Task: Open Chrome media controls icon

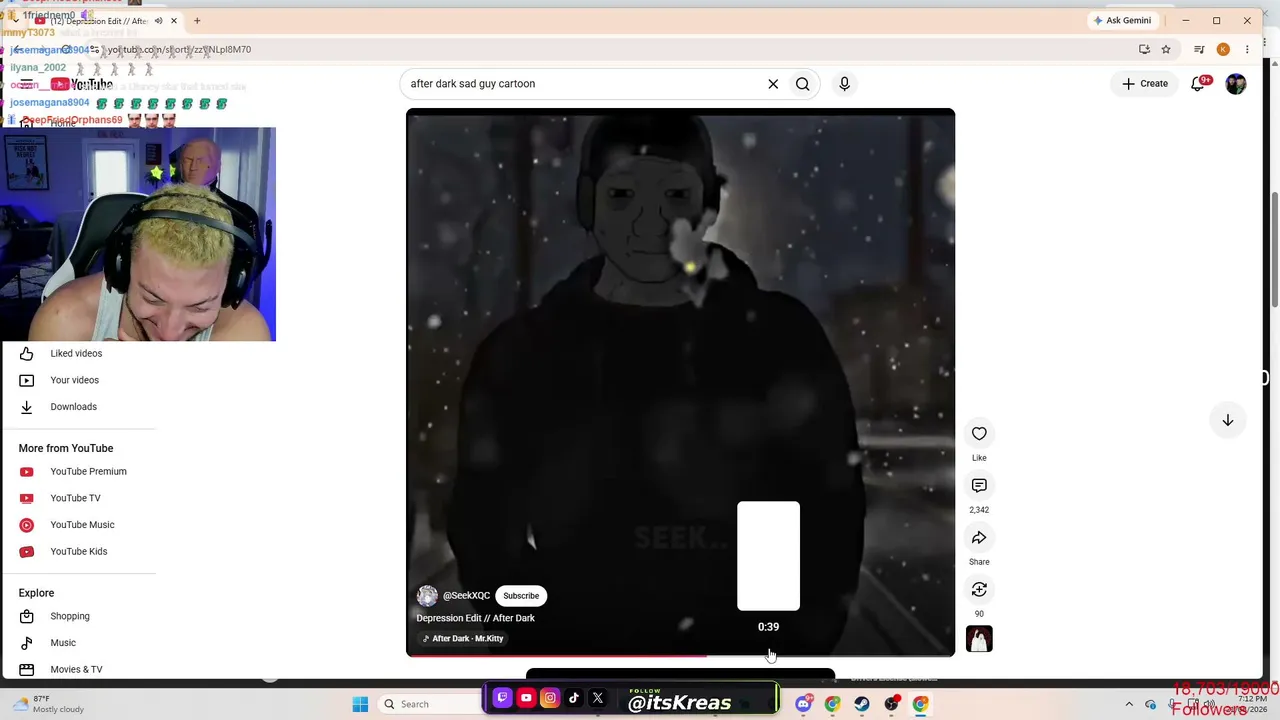Action: pos(1199,50)
